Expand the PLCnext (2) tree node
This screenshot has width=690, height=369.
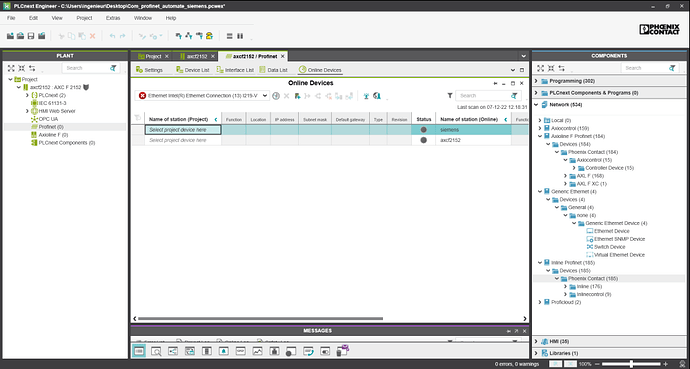(27, 95)
